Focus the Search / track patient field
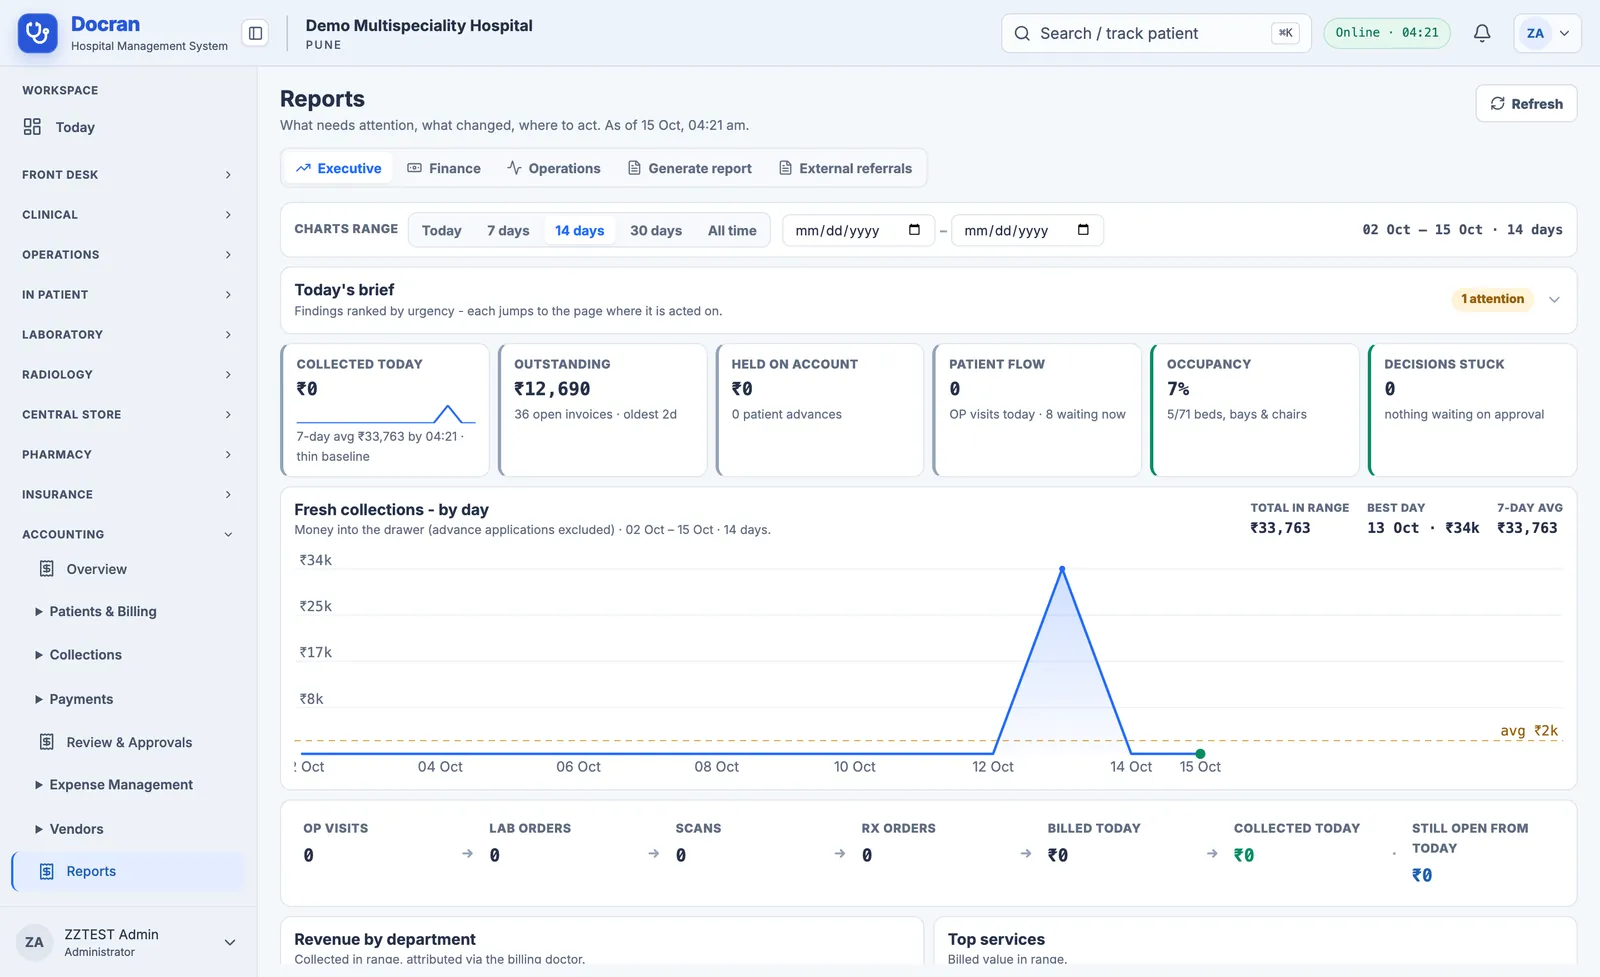This screenshot has height=977, width=1600. tap(1156, 33)
